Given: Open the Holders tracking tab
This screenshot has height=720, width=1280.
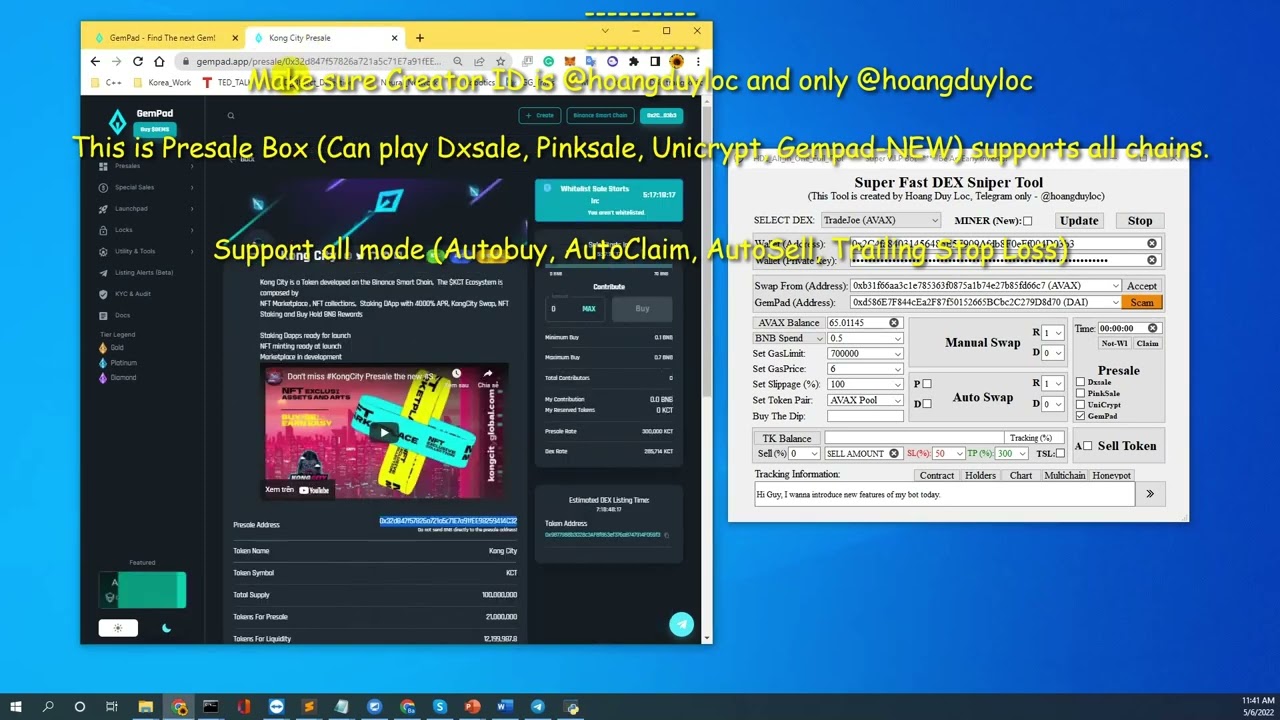Looking at the screenshot, I should pos(980,475).
